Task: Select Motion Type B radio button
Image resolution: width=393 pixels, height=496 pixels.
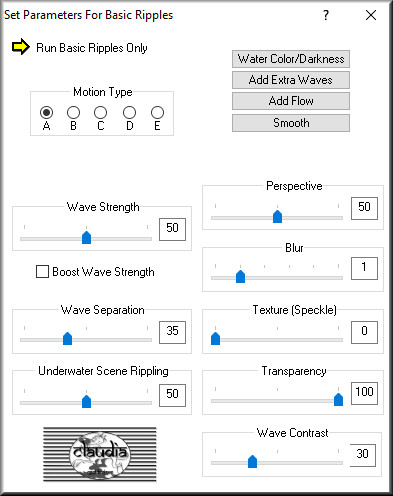Action: click(x=73, y=112)
